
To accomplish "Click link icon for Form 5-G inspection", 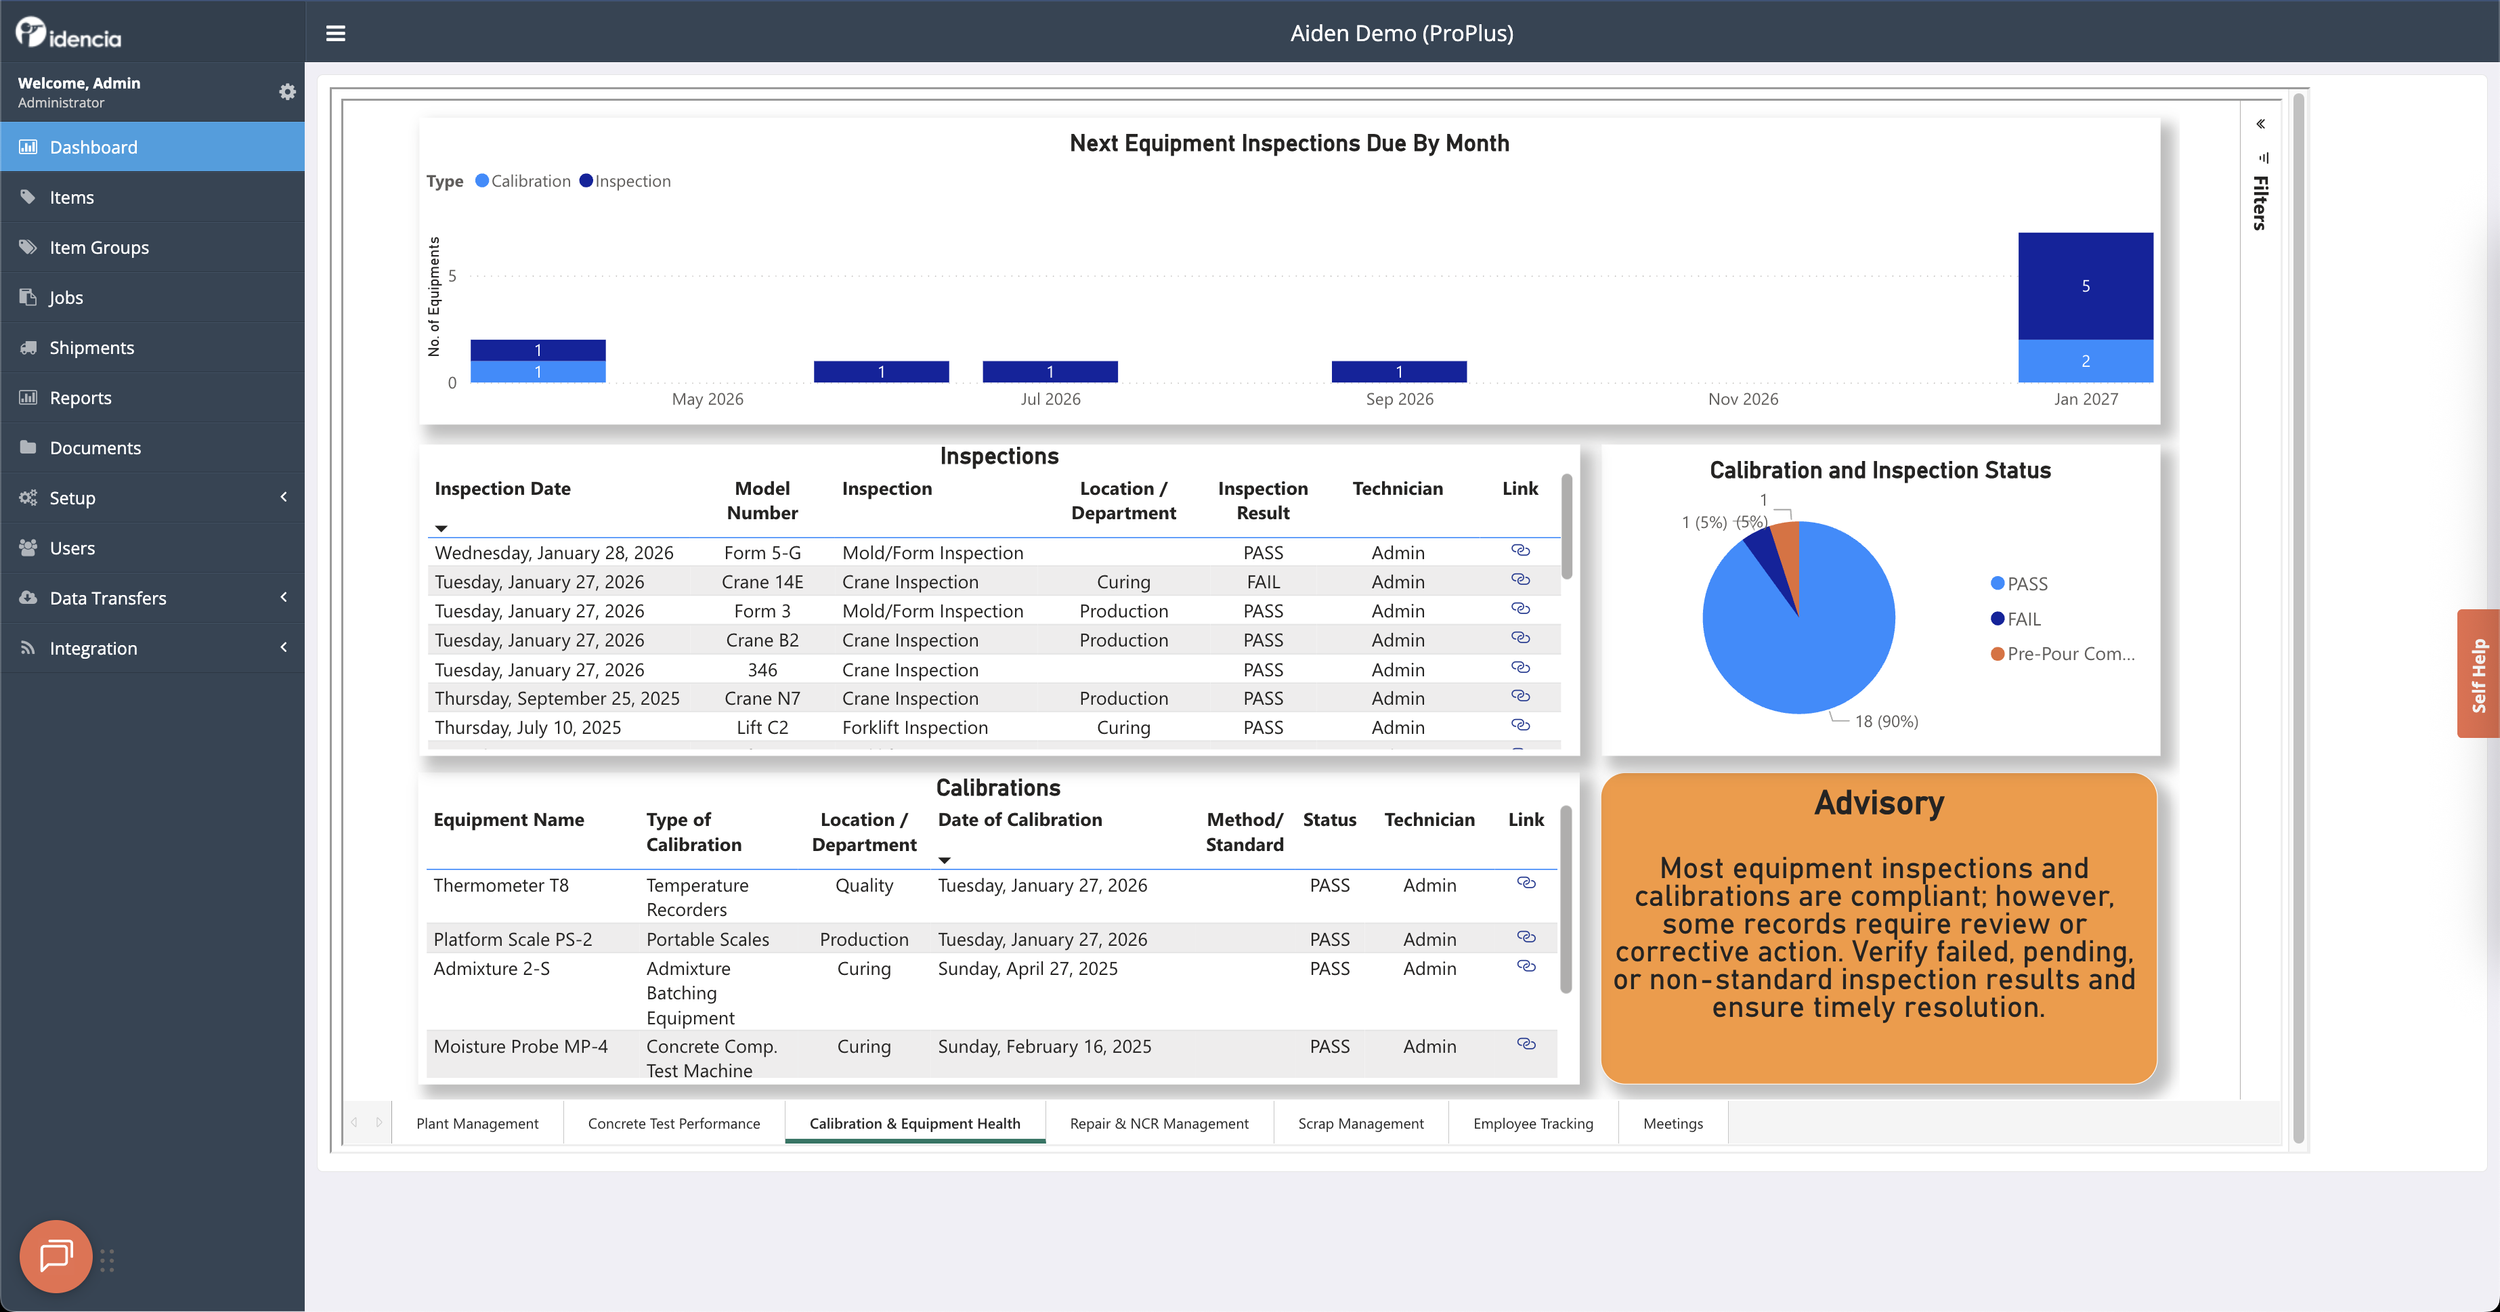I will (x=1520, y=551).
